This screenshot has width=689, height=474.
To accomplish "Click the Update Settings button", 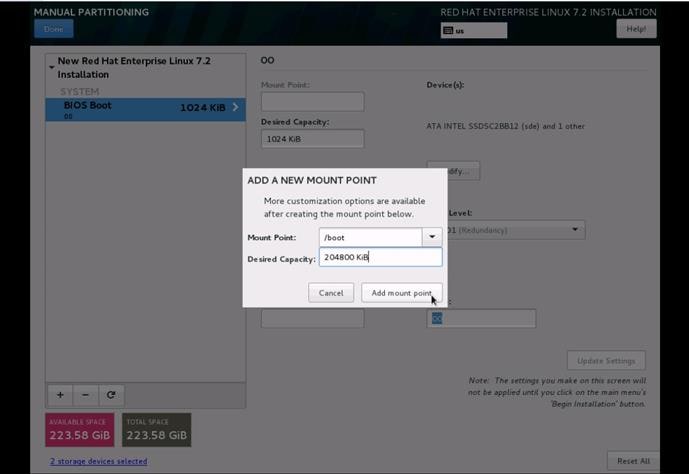I will pos(606,361).
